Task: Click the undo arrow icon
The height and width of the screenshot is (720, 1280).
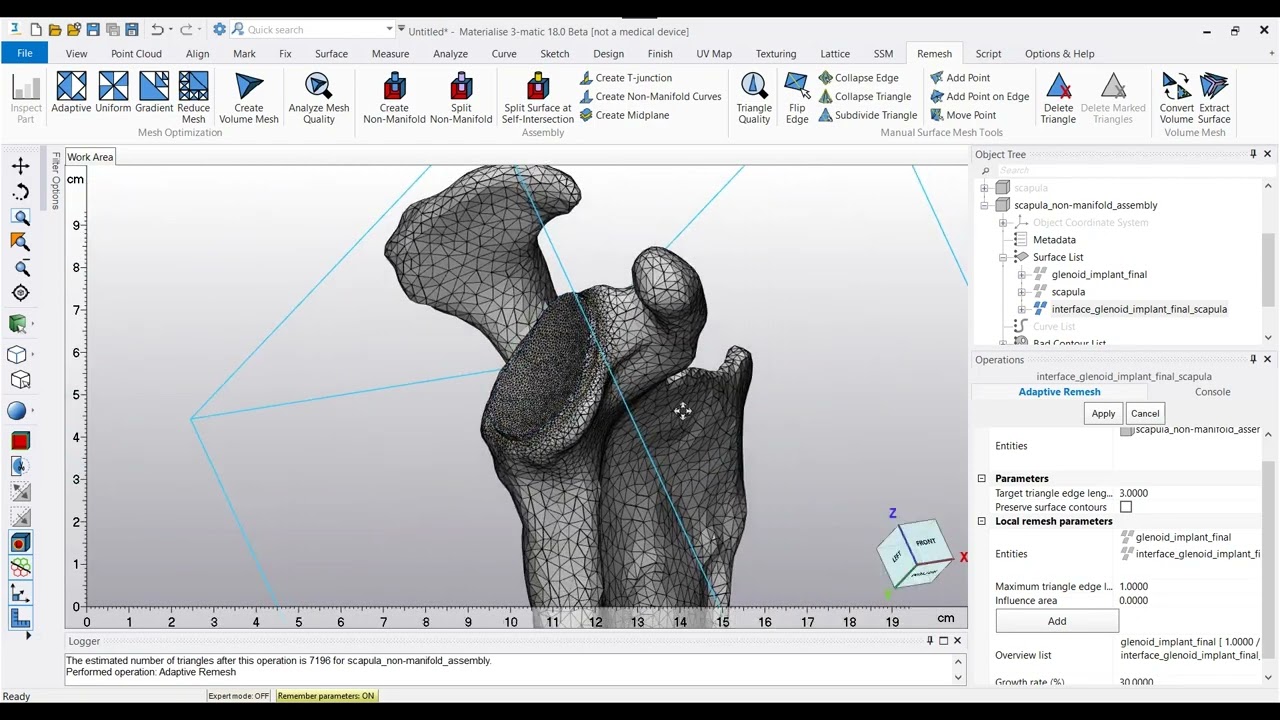Action: point(156,30)
